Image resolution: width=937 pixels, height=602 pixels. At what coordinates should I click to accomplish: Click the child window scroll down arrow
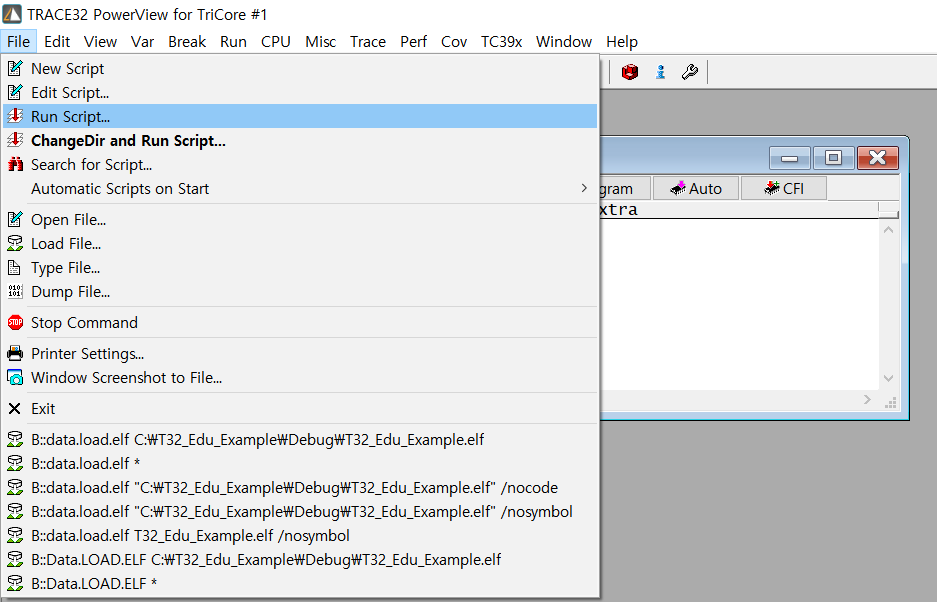click(889, 378)
